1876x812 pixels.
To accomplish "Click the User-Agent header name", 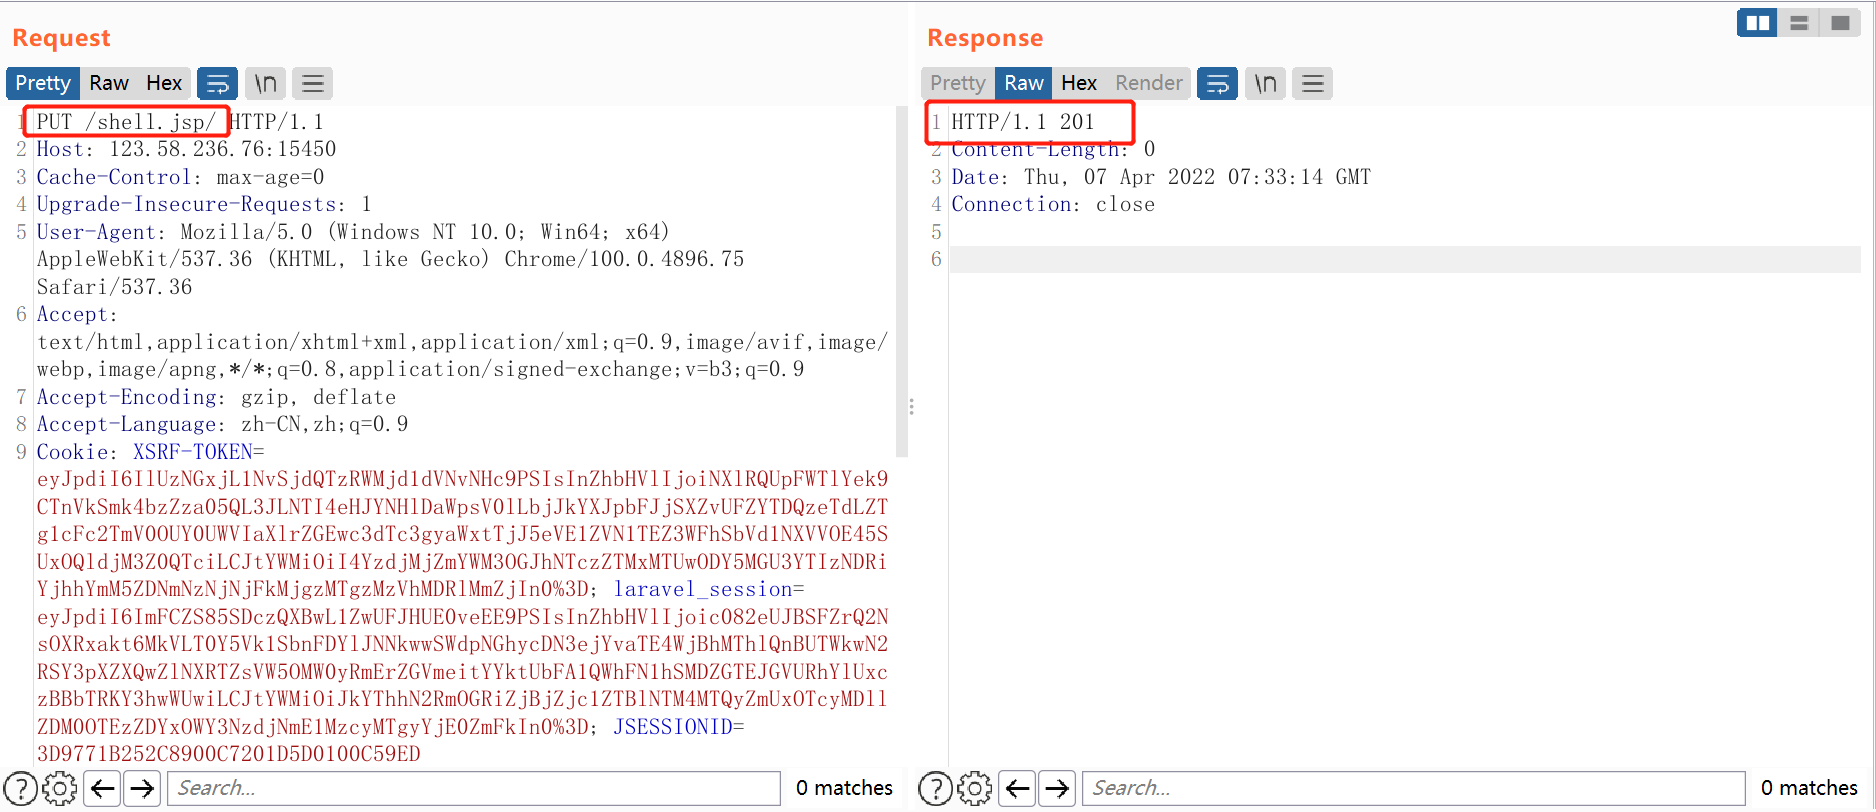I will (97, 232).
